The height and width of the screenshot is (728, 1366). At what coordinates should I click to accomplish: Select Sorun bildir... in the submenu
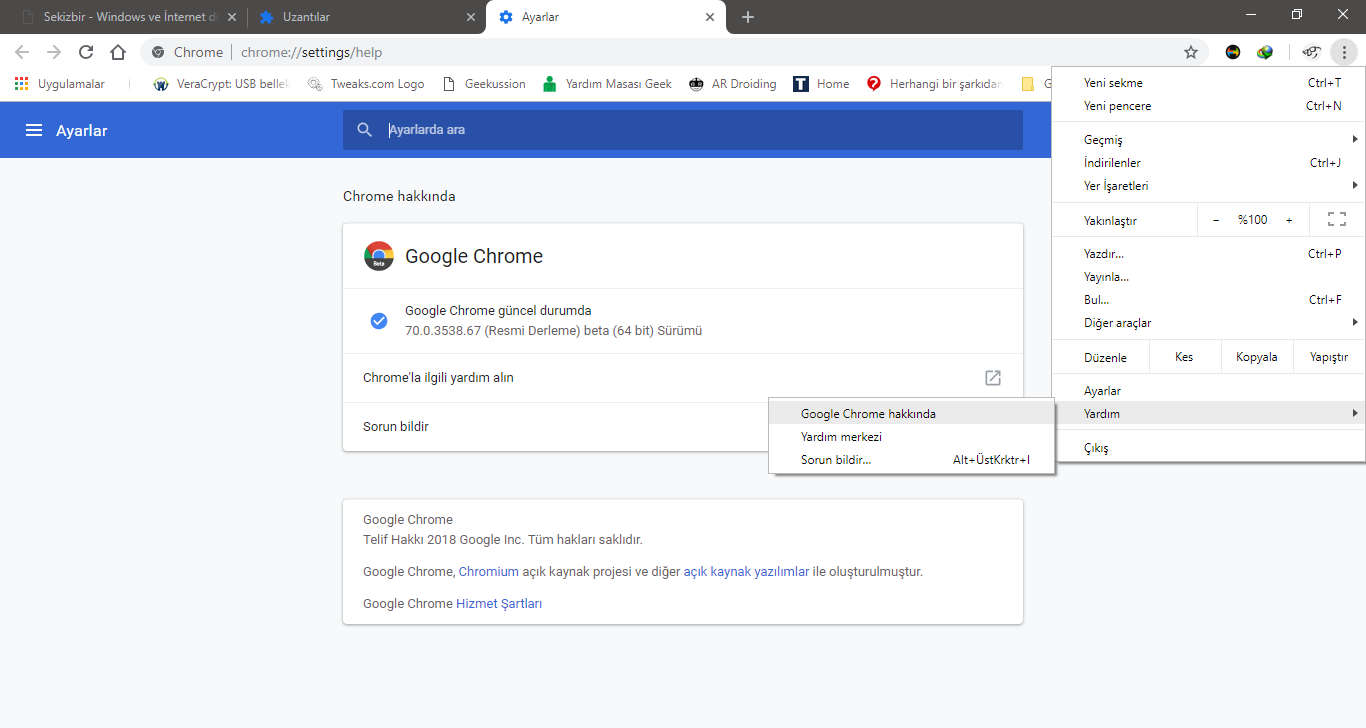(911, 460)
